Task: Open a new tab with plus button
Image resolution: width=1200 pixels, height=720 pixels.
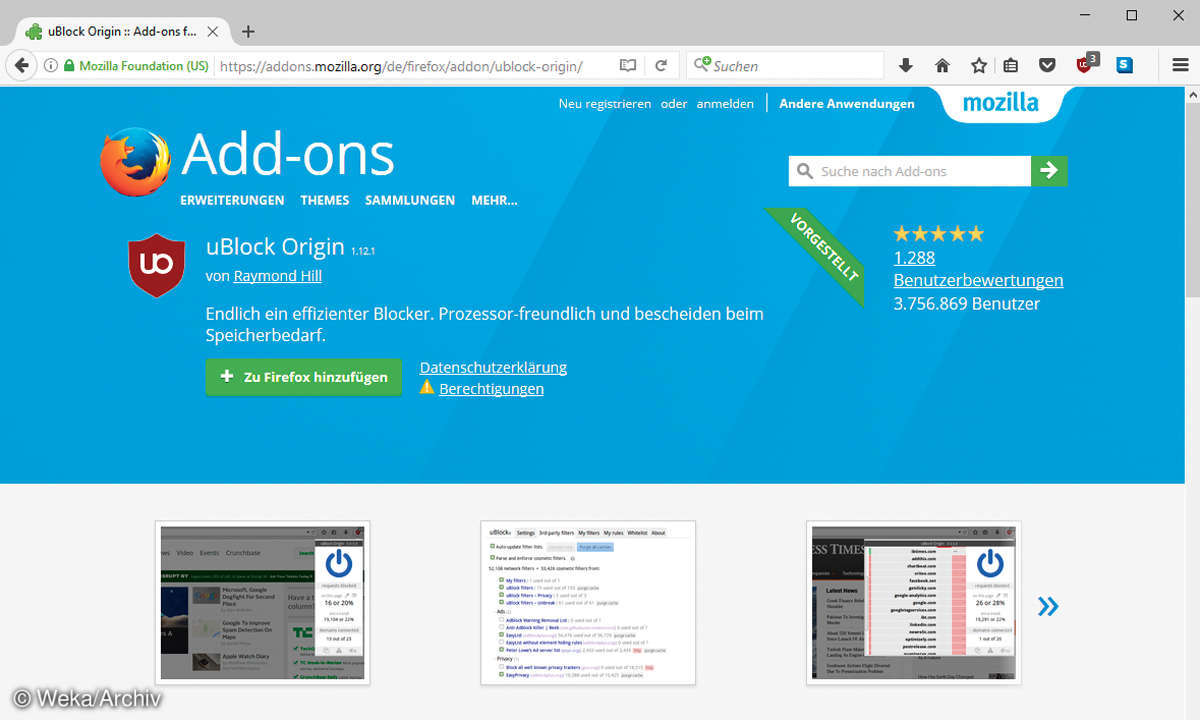Action: tap(248, 31)
